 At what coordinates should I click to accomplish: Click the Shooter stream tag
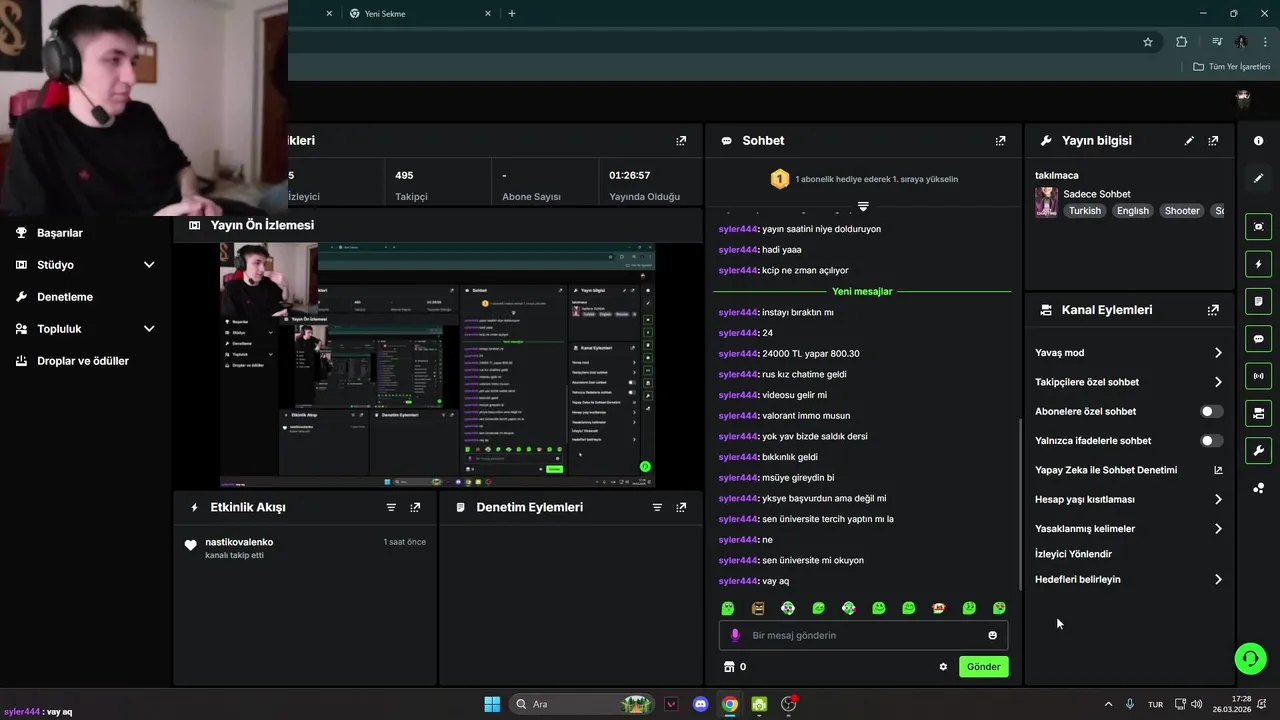pyautogui.click(x=1181, y=211)
